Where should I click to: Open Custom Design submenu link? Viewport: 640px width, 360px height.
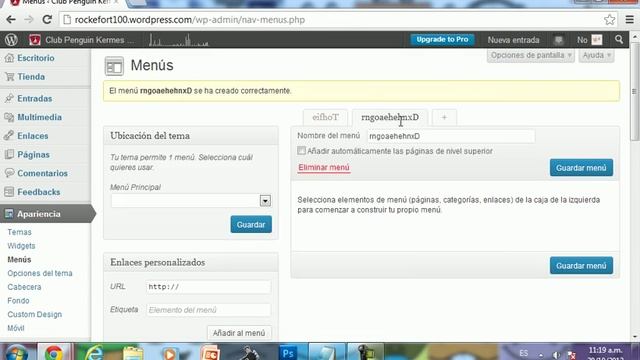pos(35,314)
